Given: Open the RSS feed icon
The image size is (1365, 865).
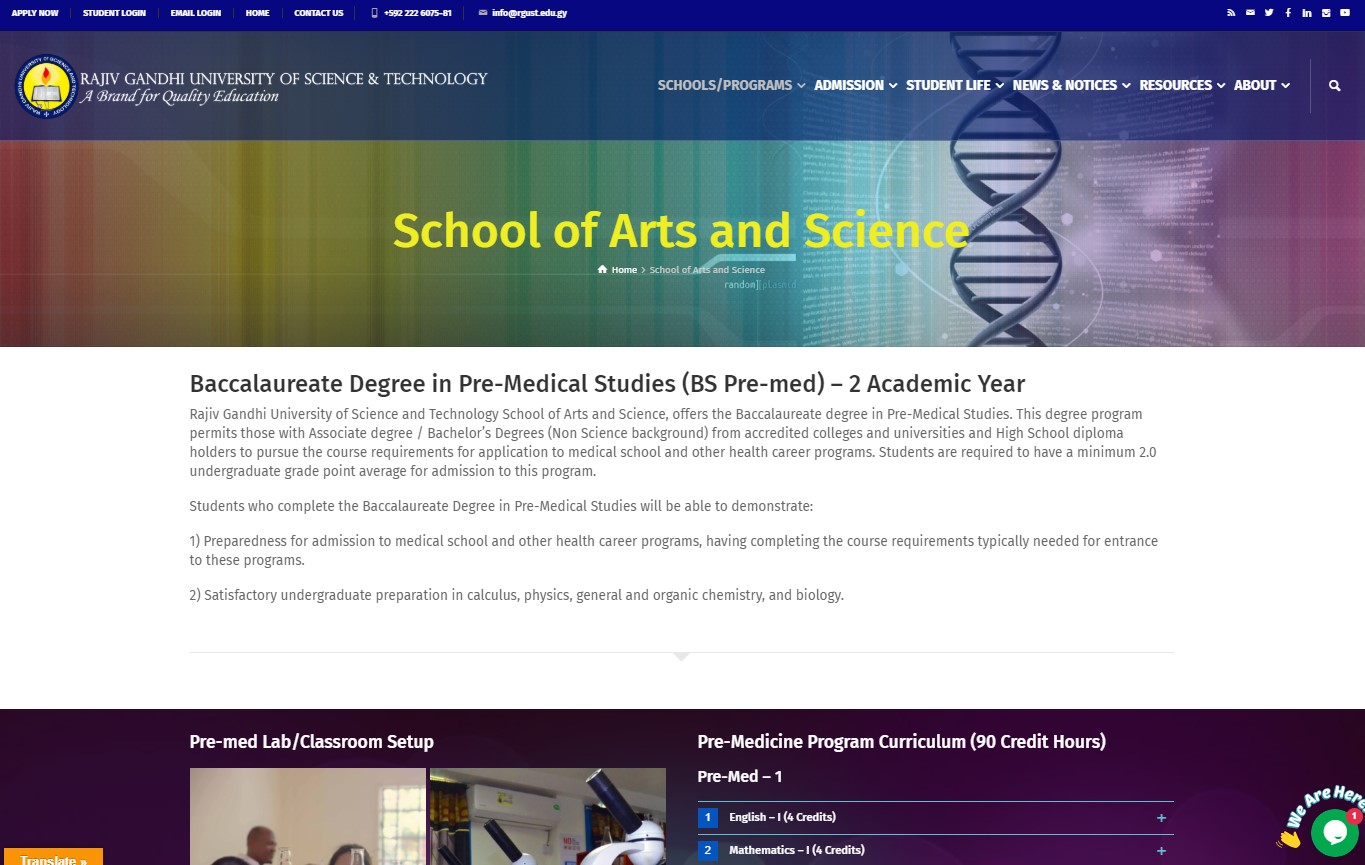Looking at the screenshot, I should pos(1231,13).
